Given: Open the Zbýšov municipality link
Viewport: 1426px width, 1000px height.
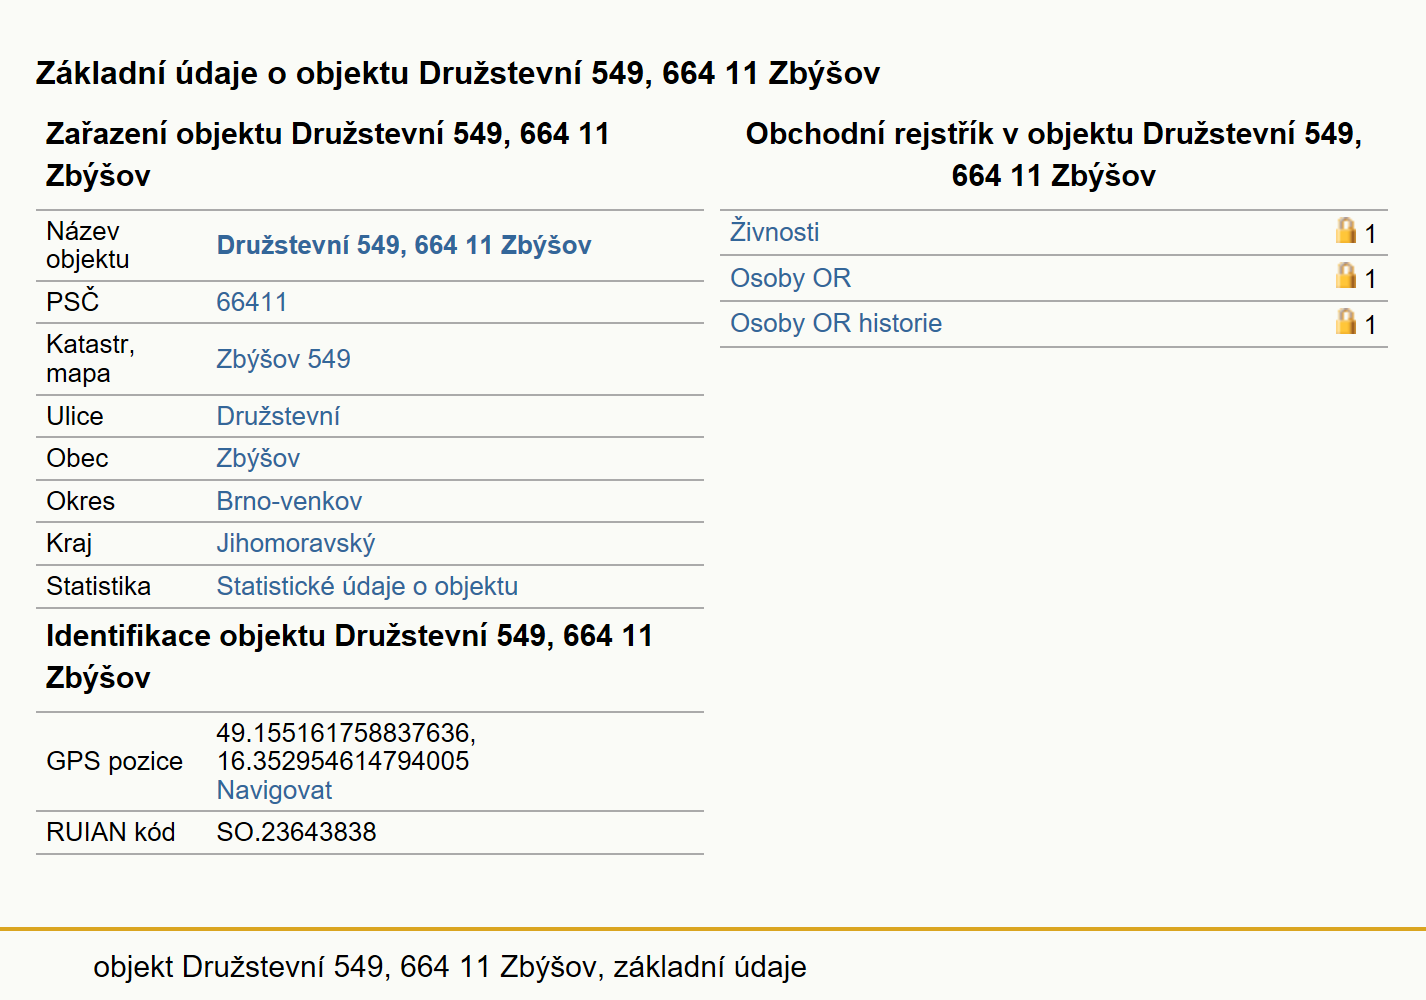Looking at the screenshot, I should 258,458.
